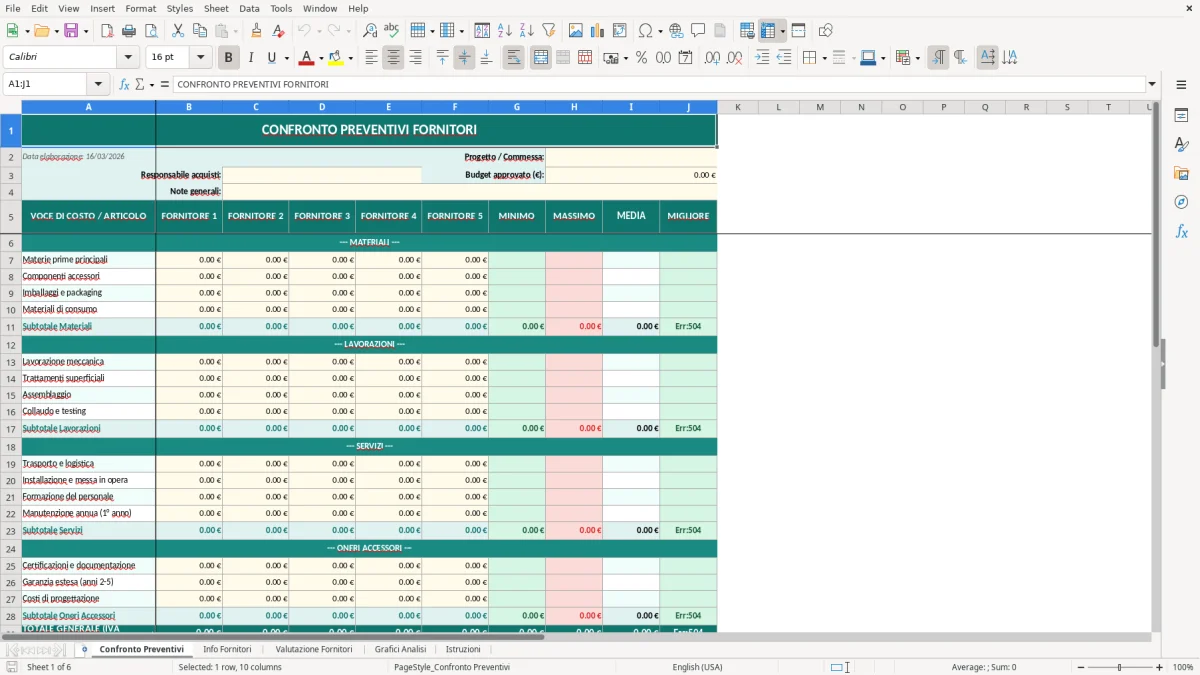
Task: Toggle Wrap Text
Action: pos(513,58)
